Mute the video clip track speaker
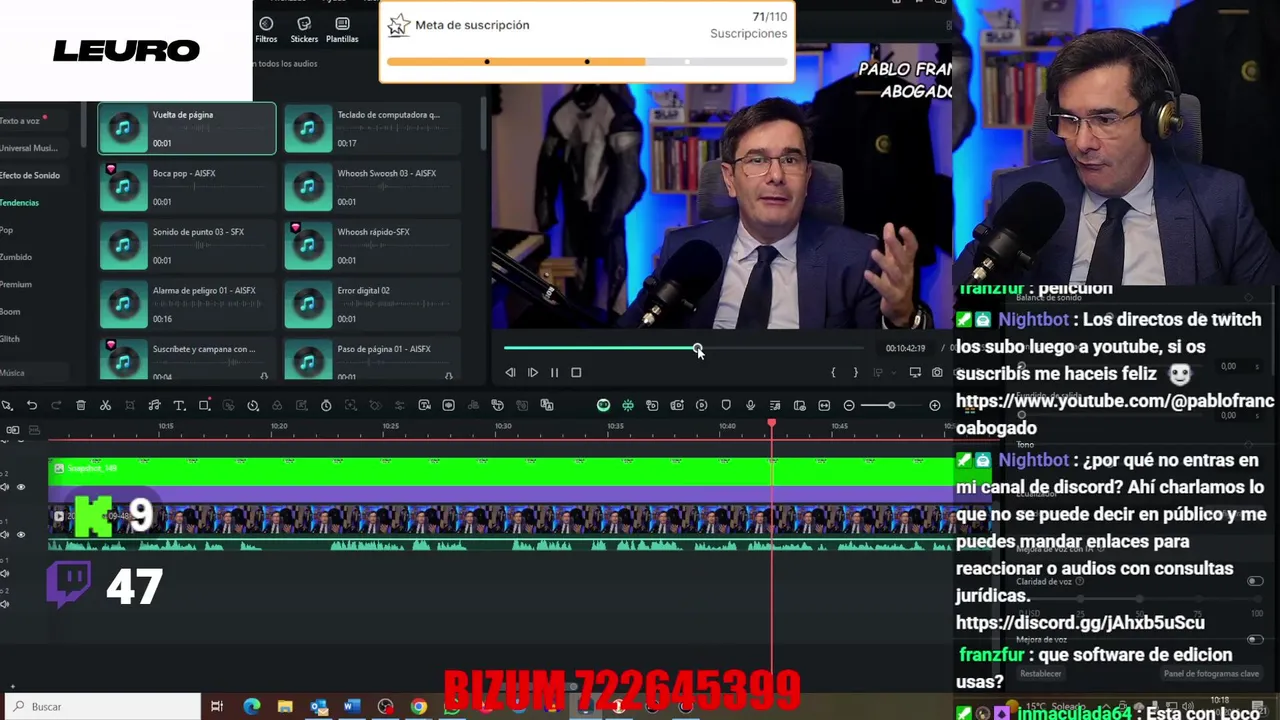The height and width of the screenshot is (720, 1280). pyautogui.click(x=5, y=534)
